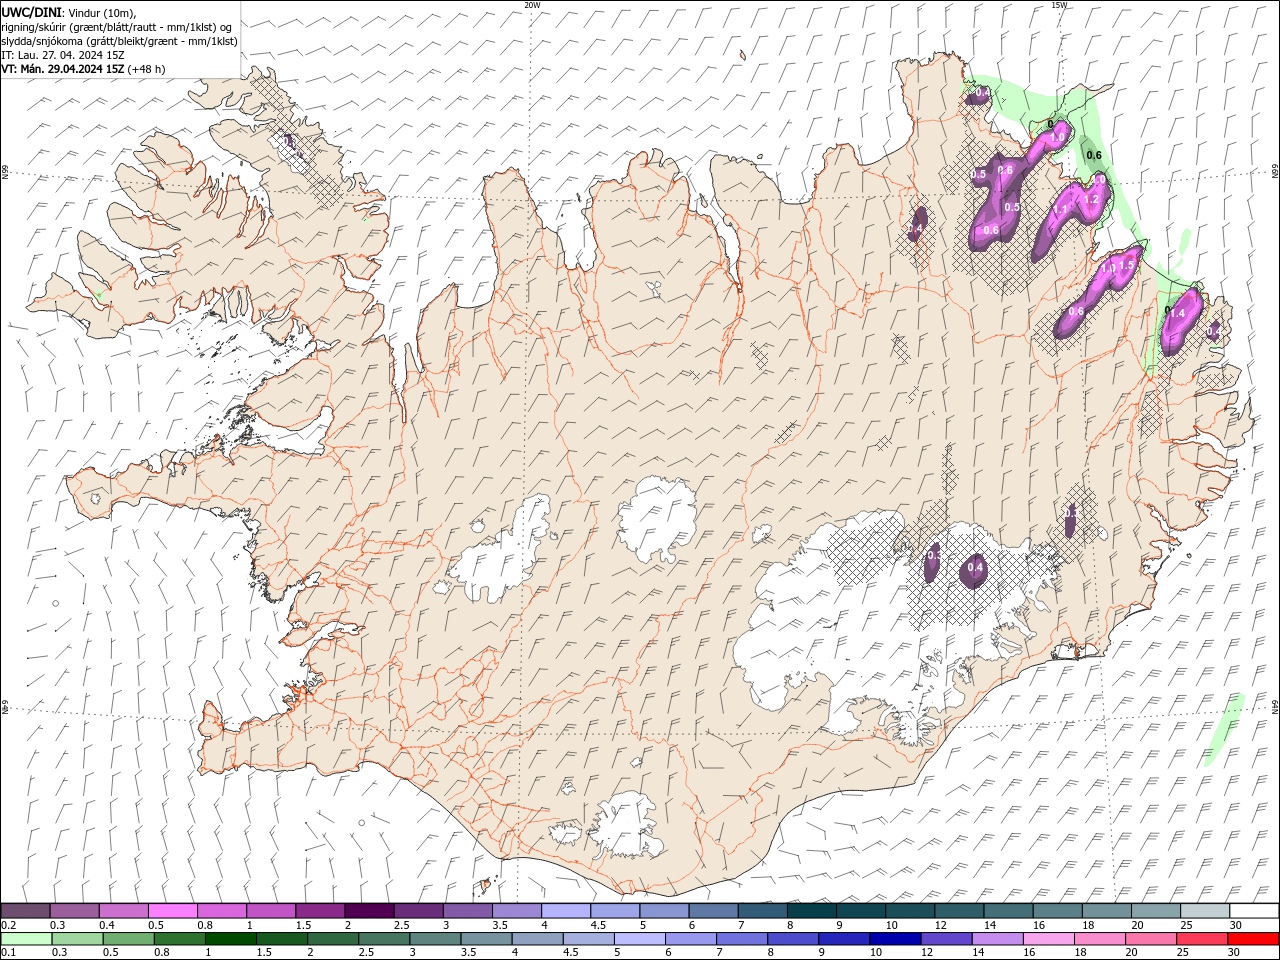Click the dusky purple 0.2–0.3 legend swatch

coord(25,910)
